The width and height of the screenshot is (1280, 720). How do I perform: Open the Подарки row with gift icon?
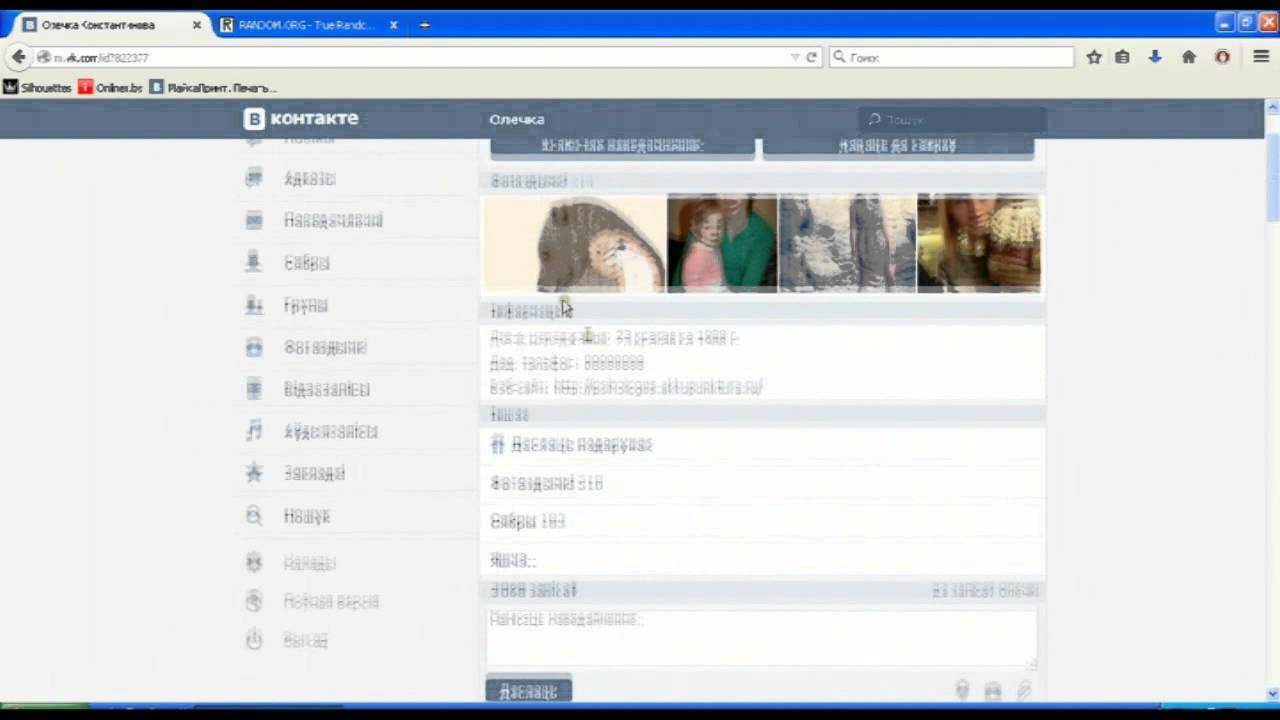pyautogui.click(x=763, y=445)
